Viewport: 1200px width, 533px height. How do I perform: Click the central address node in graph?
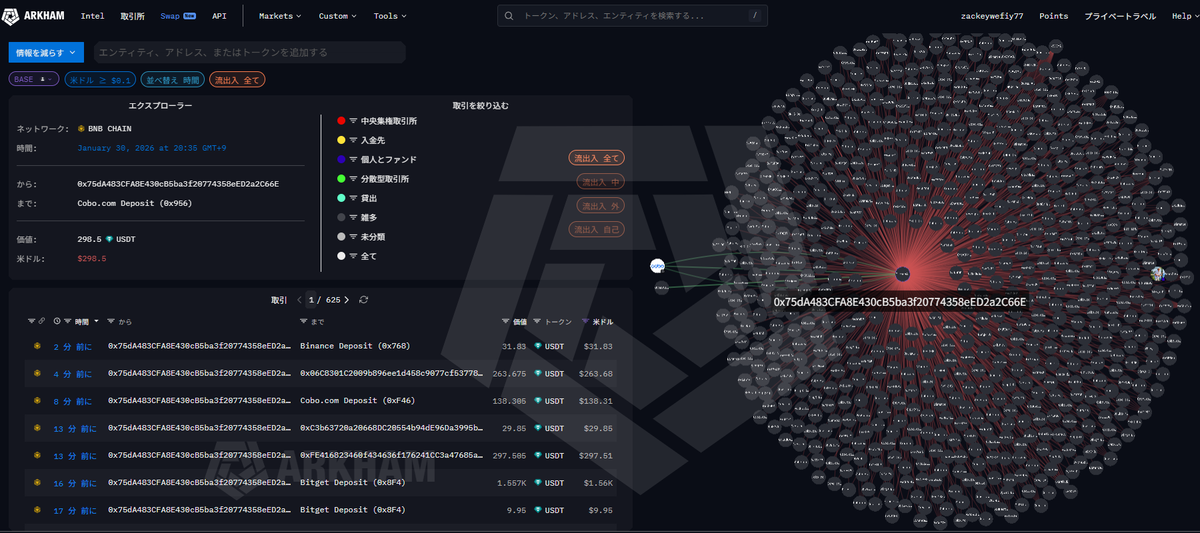(x=902, y=273)
